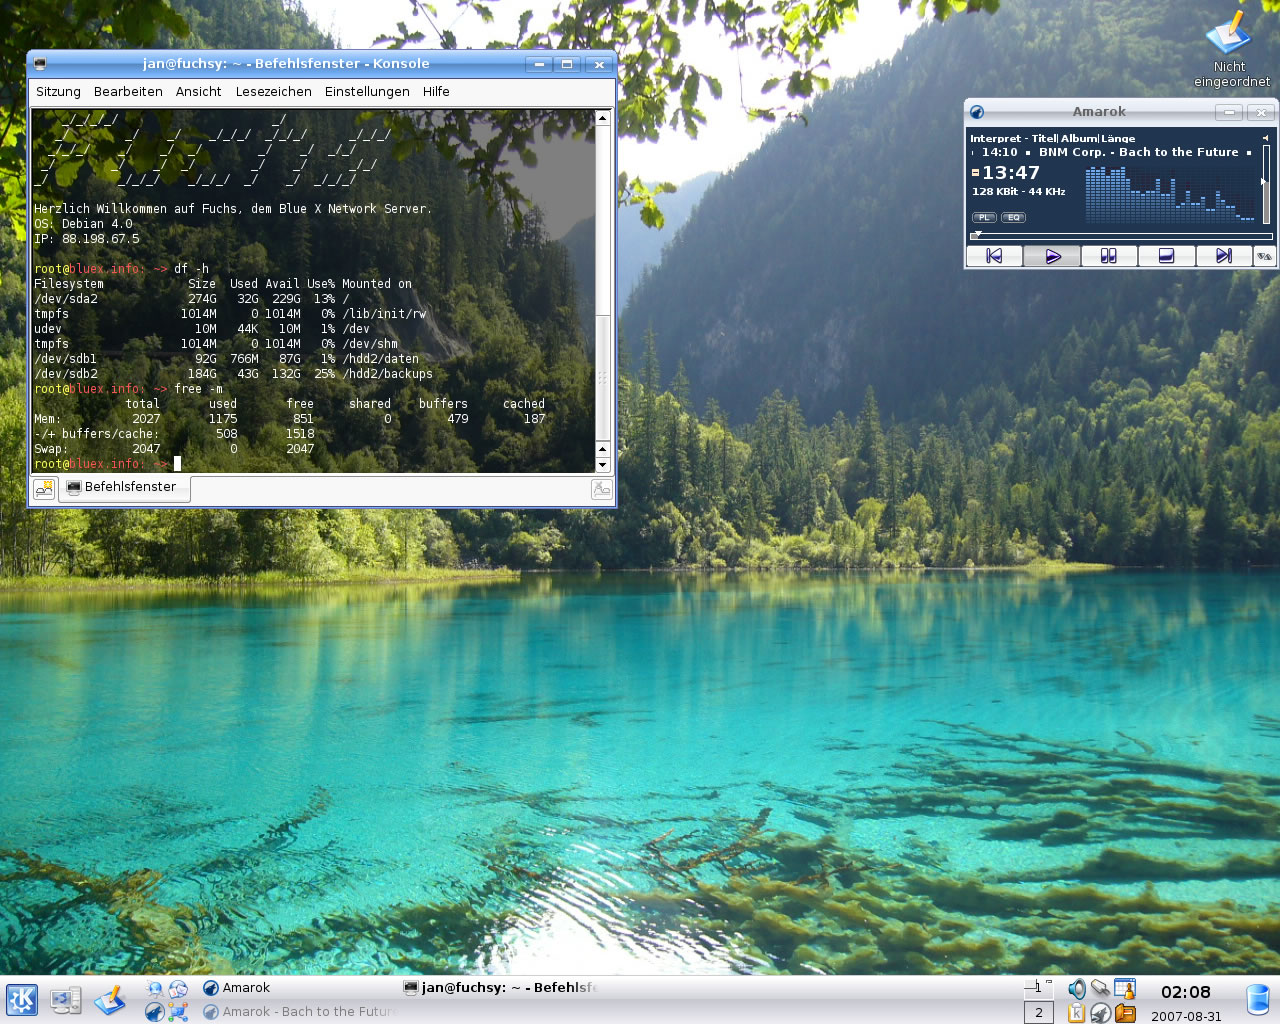Open the KDE K menu launcher
This screenshot has width=1280, height=1024.
pos(22,999)
